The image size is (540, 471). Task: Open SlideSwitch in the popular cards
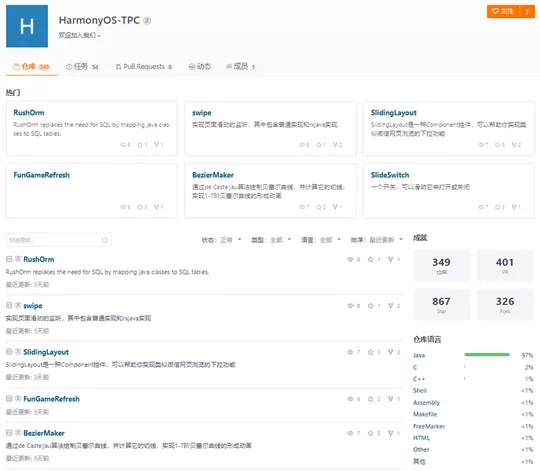click(x=390, y=175)
